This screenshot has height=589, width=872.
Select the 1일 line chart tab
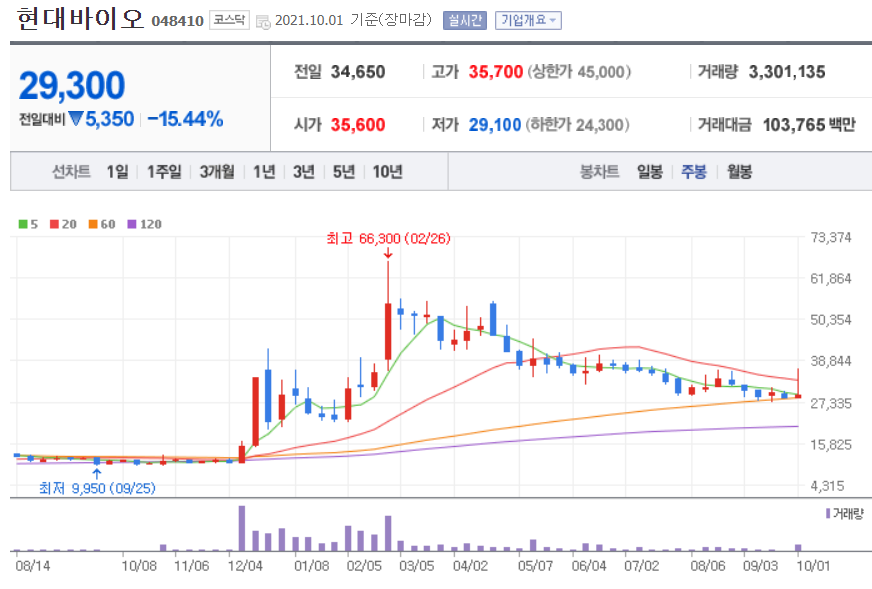(117, 171)
